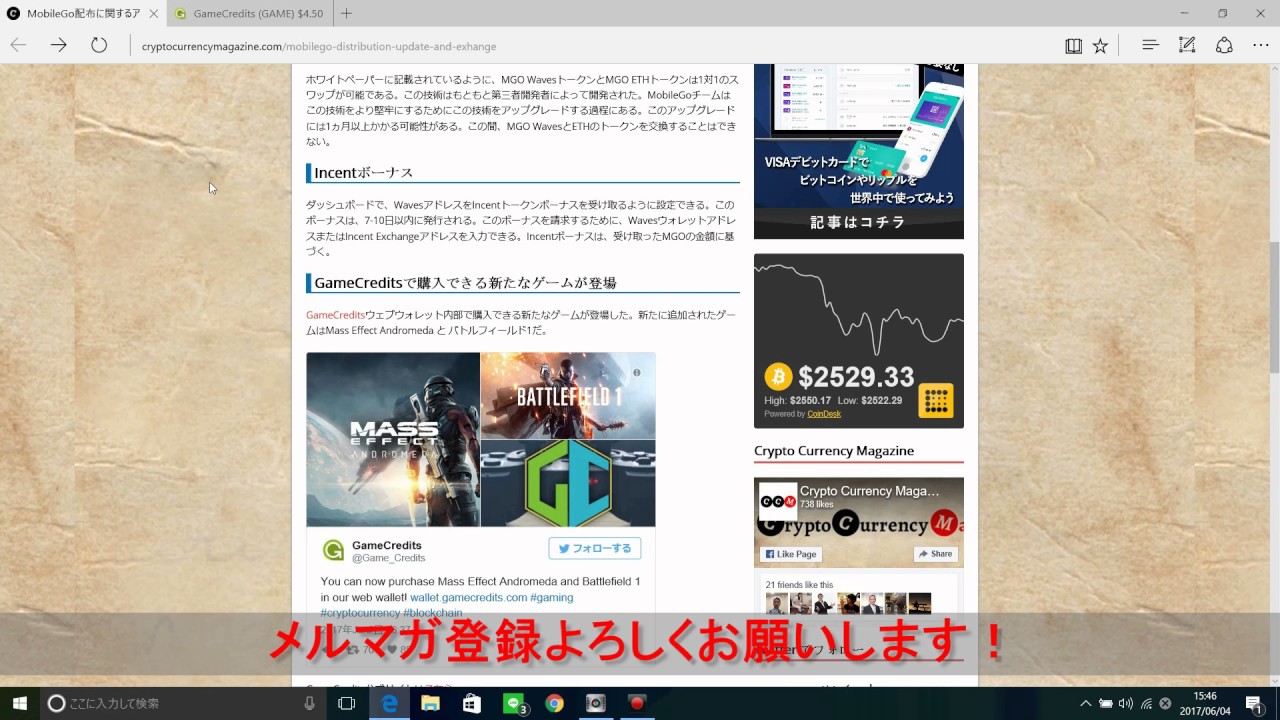Add page to favorites star icon
This screenshot has width=1280, height=720.
click(x=1100, y=45)
